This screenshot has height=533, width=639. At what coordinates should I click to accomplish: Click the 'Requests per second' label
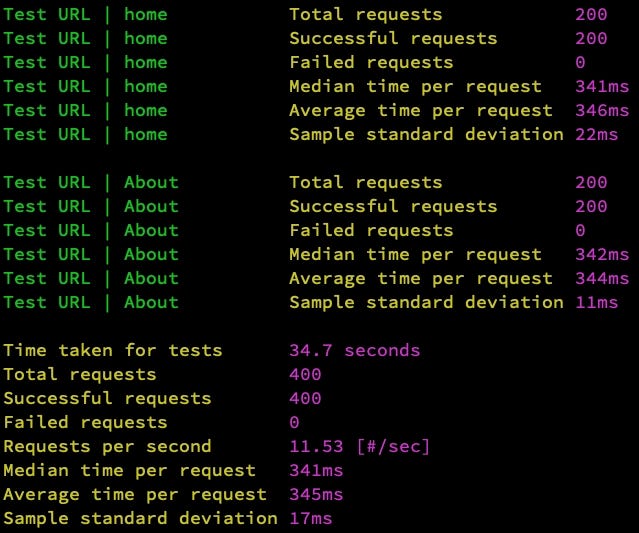[x=108, y=447]
